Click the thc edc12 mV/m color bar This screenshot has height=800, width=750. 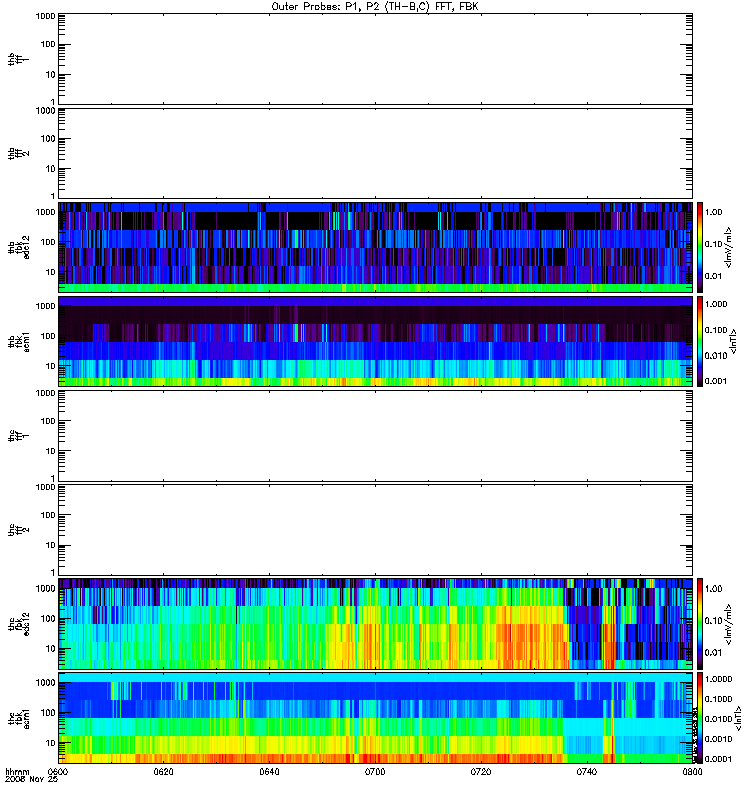[x=700, y=624]
